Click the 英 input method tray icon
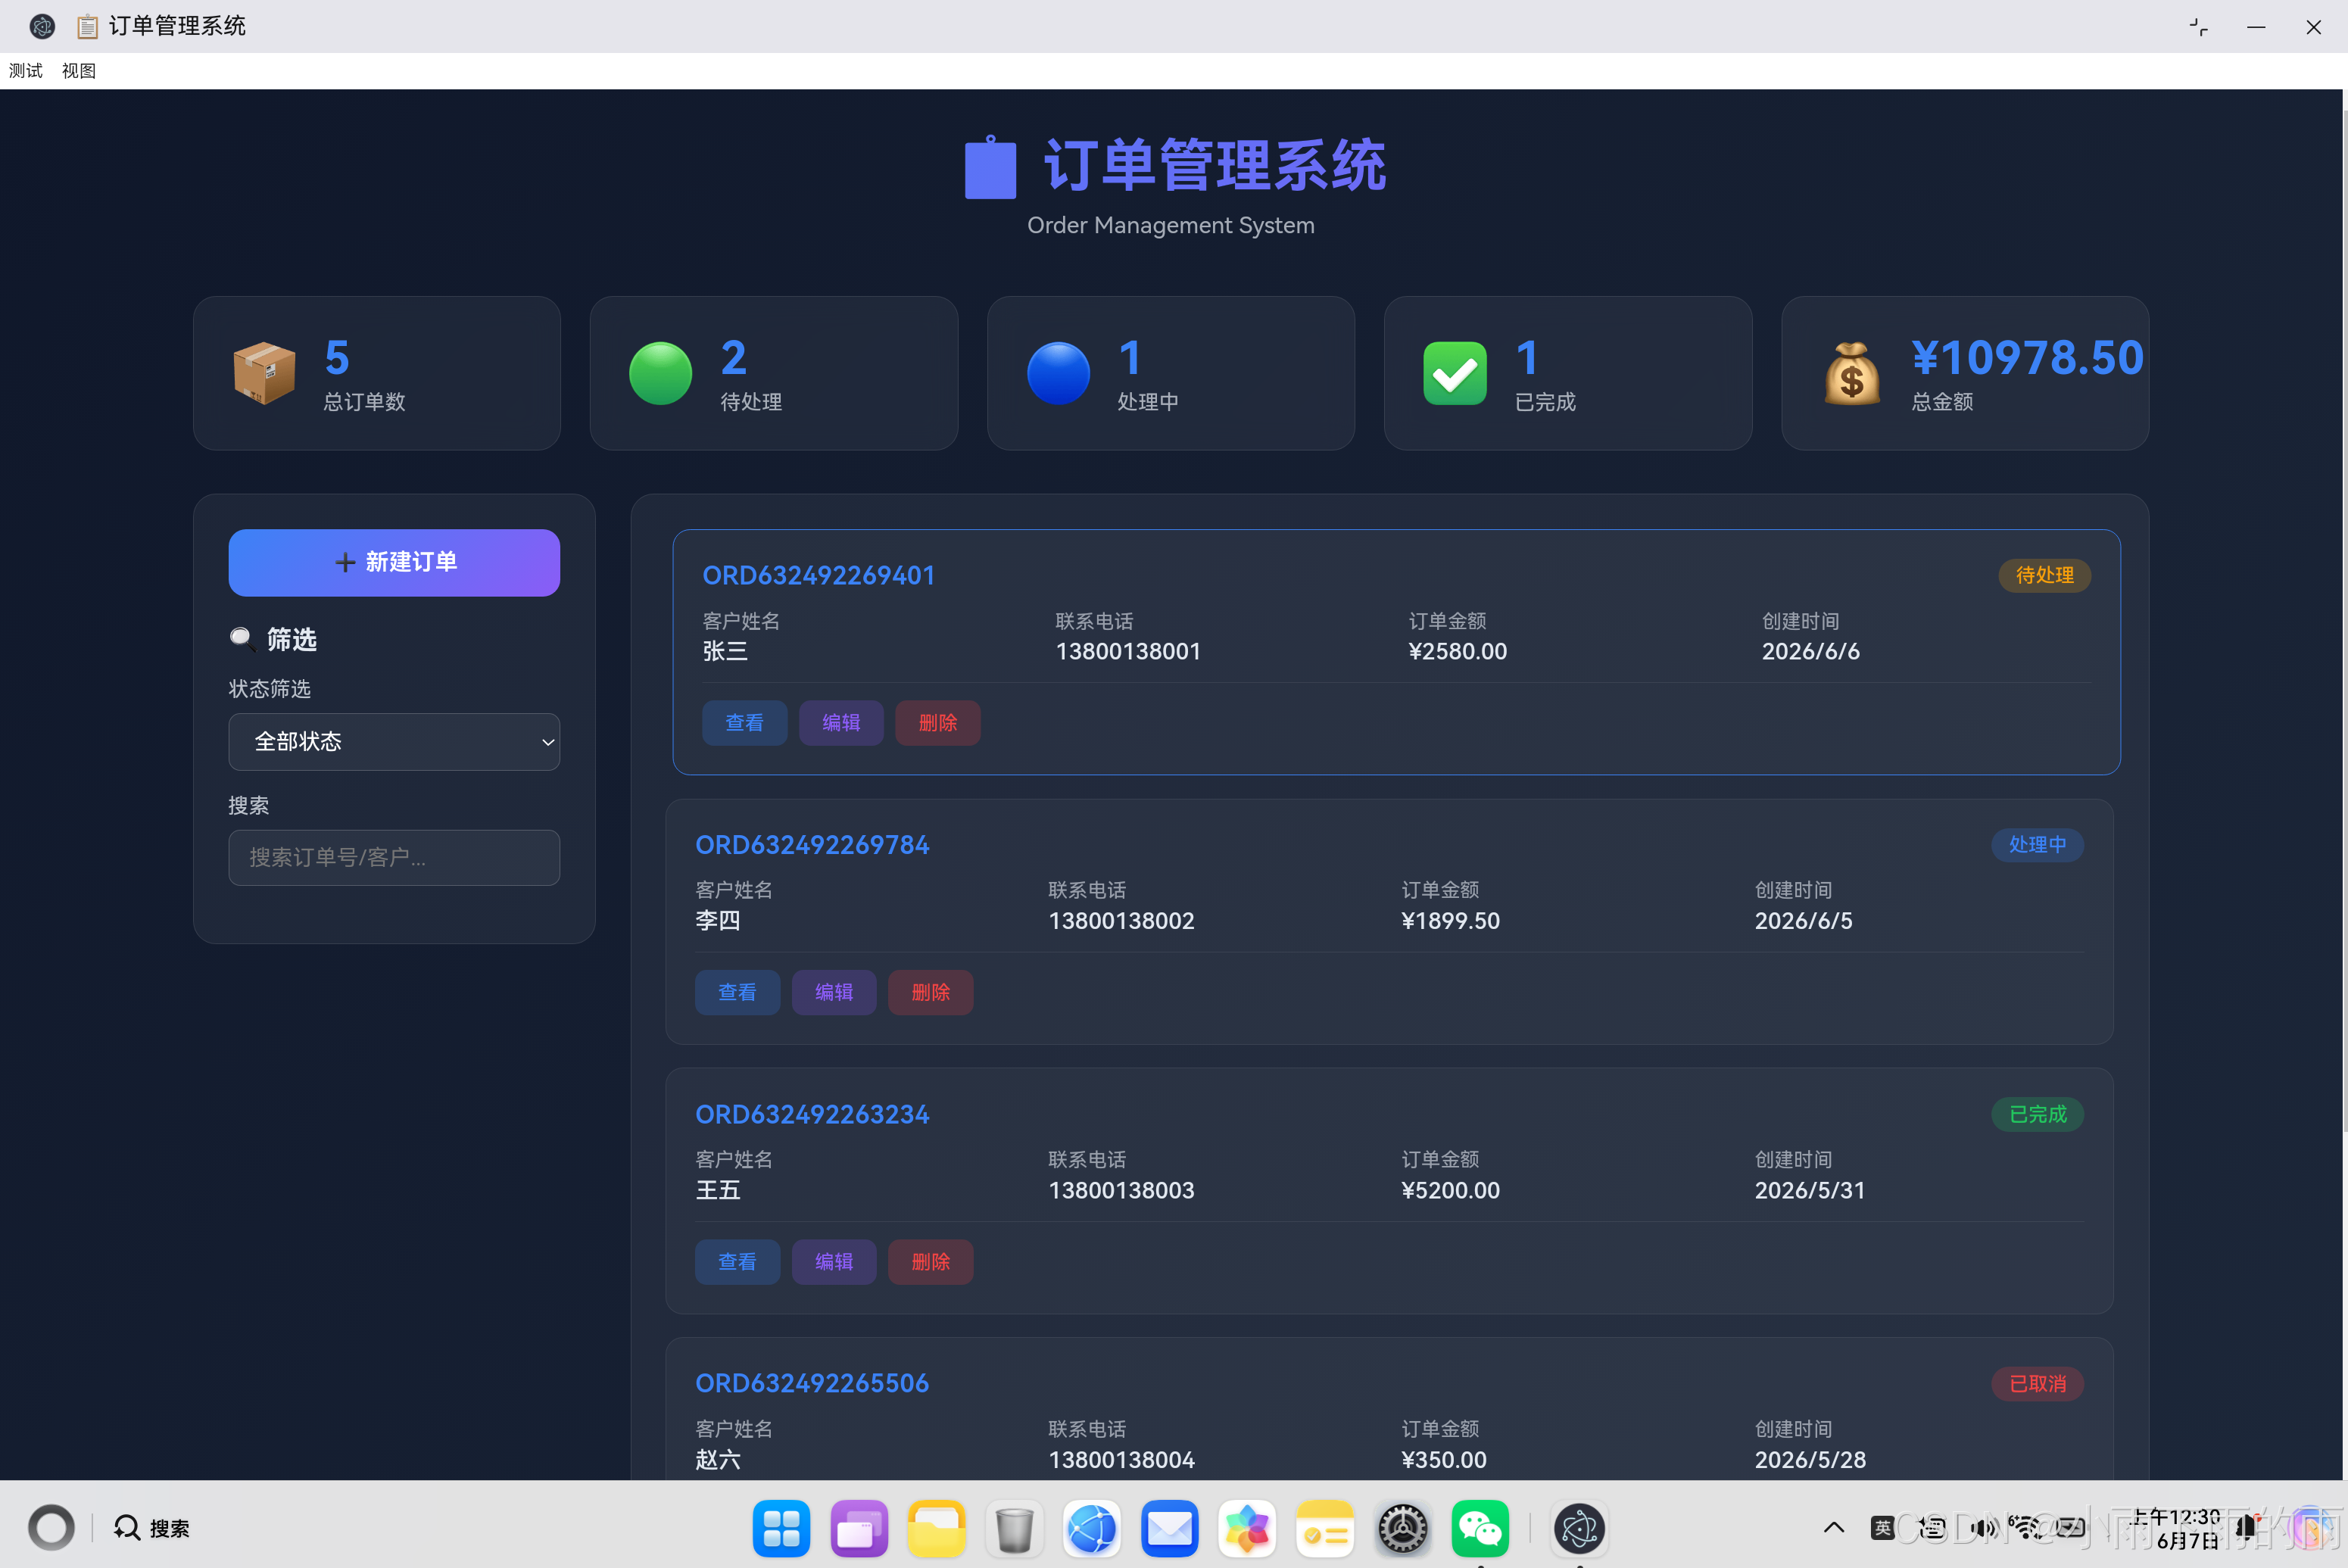This screenshot has width=2348, height=1568. coord(1883,1528)
